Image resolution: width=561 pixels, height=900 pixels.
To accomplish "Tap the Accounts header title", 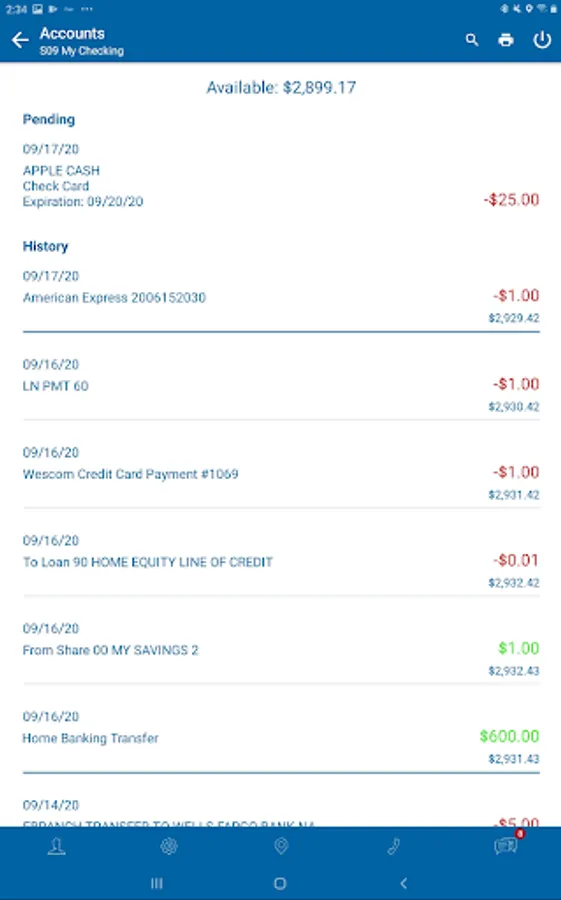I will pyautogui.click(x=72, y=33).
